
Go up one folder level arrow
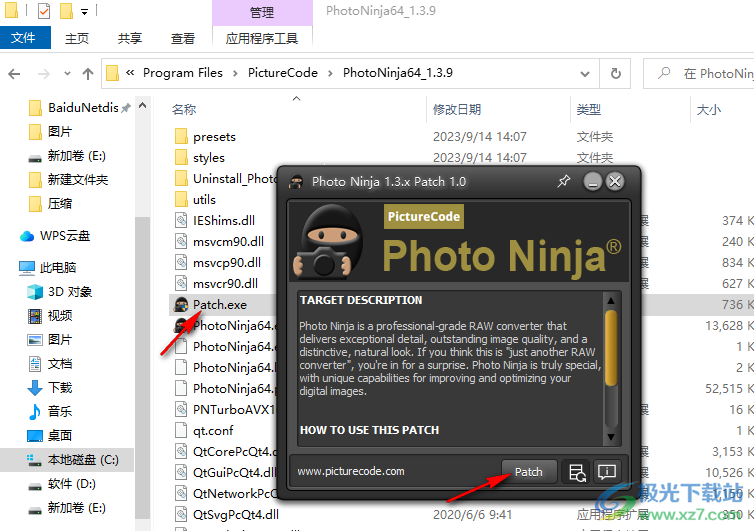[88, 74]
